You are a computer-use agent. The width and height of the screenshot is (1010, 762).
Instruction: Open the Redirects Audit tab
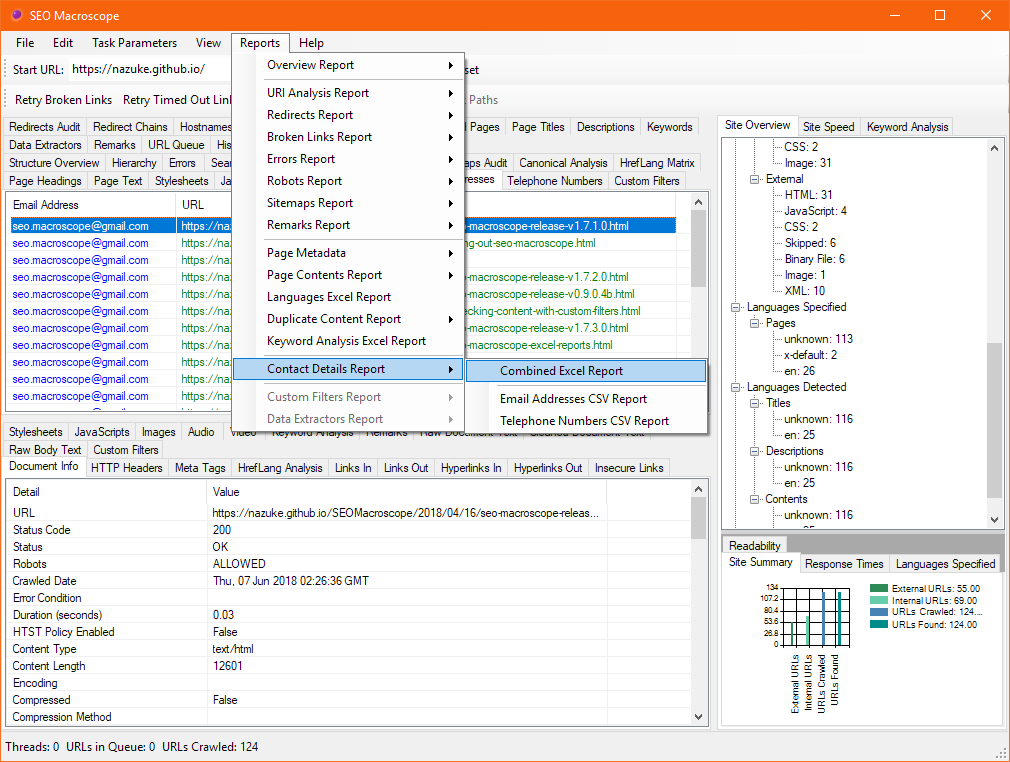pos(44,127)
